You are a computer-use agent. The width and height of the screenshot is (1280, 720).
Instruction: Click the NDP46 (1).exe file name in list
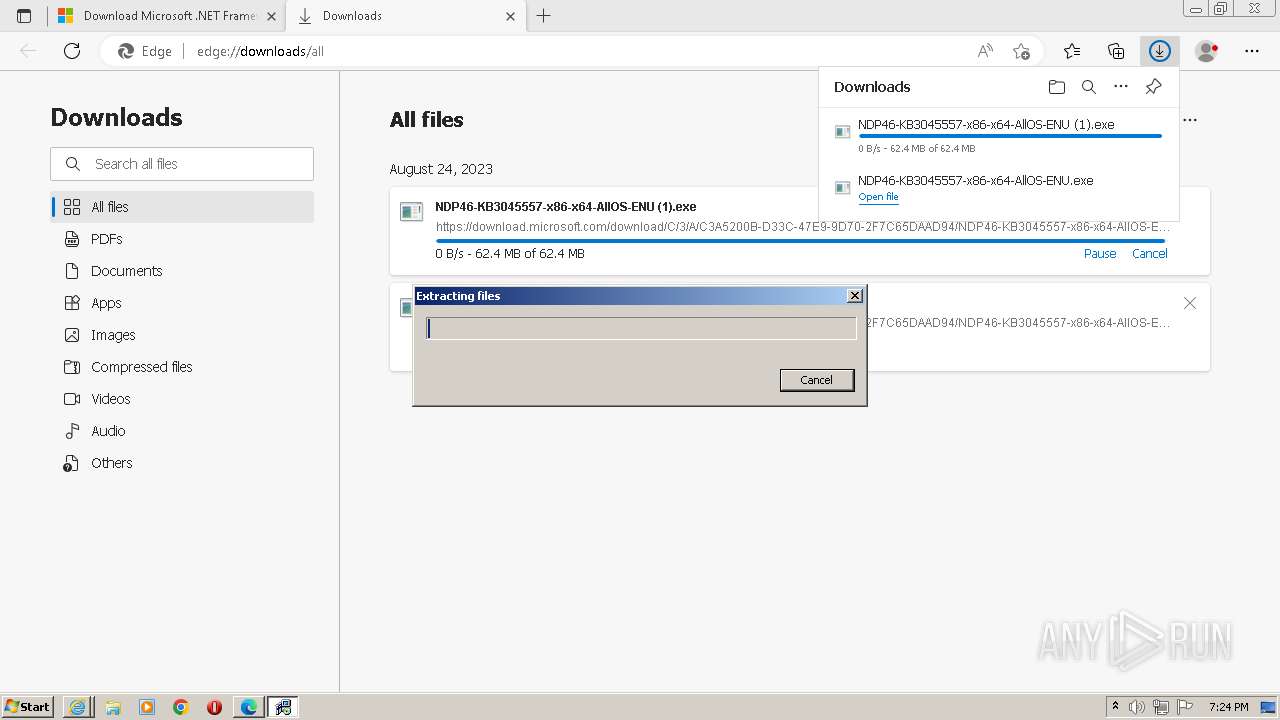[x=566, y=207]
